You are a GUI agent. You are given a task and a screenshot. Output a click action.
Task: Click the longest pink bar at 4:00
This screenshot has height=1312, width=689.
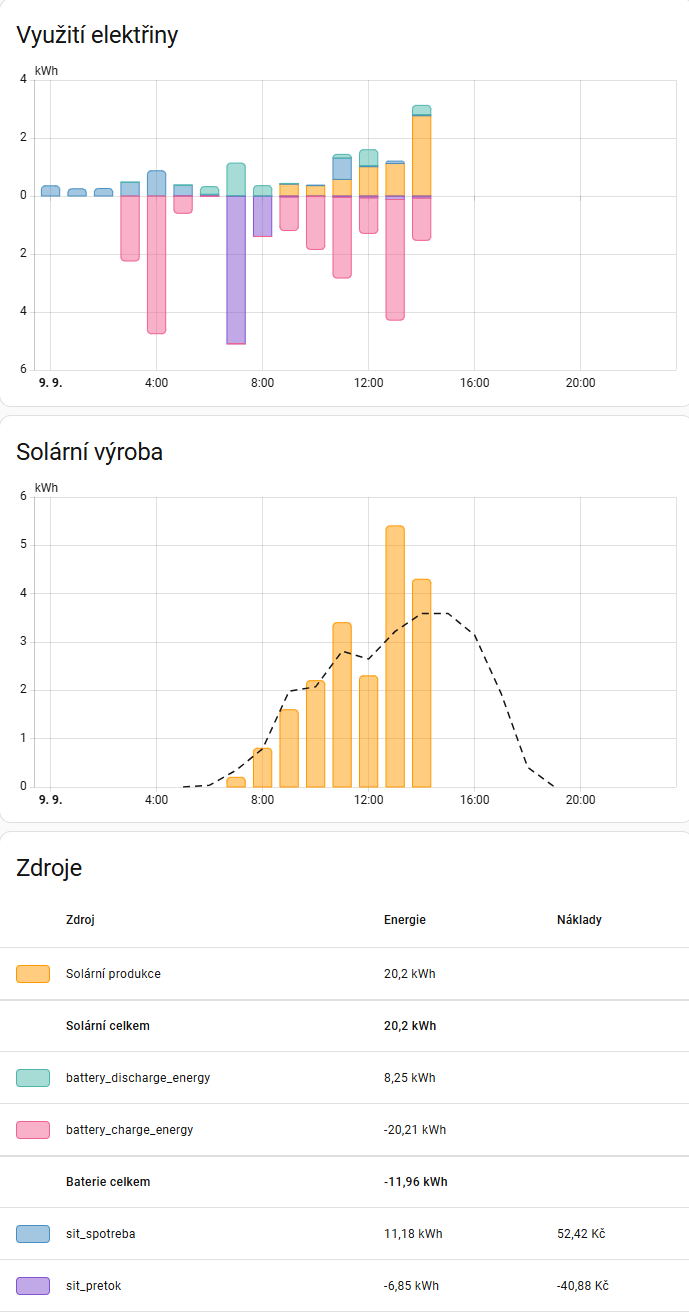[x=157, y=265]
